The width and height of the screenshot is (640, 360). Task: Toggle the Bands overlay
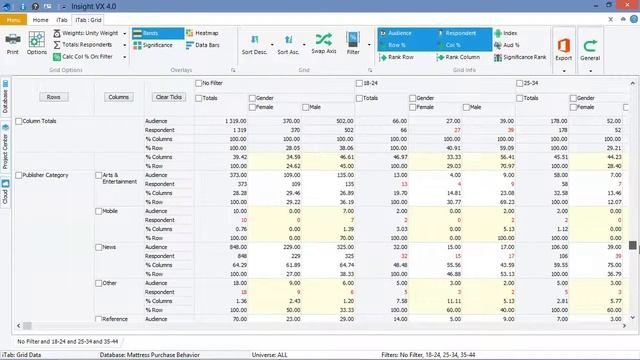[x=158, y=33]
